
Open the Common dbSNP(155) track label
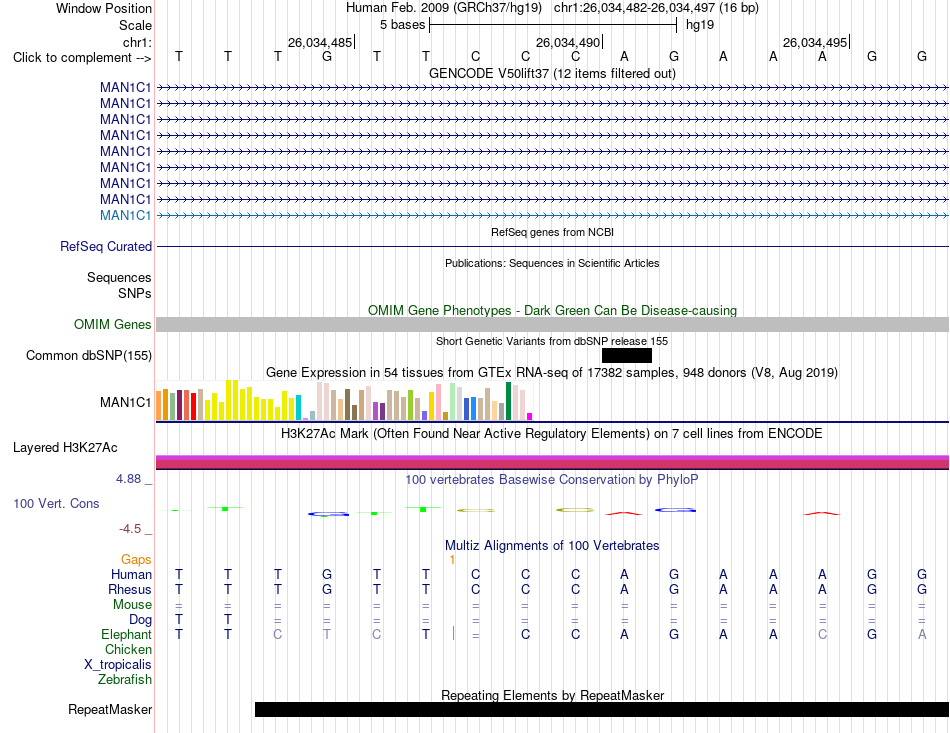pos(88,356)
